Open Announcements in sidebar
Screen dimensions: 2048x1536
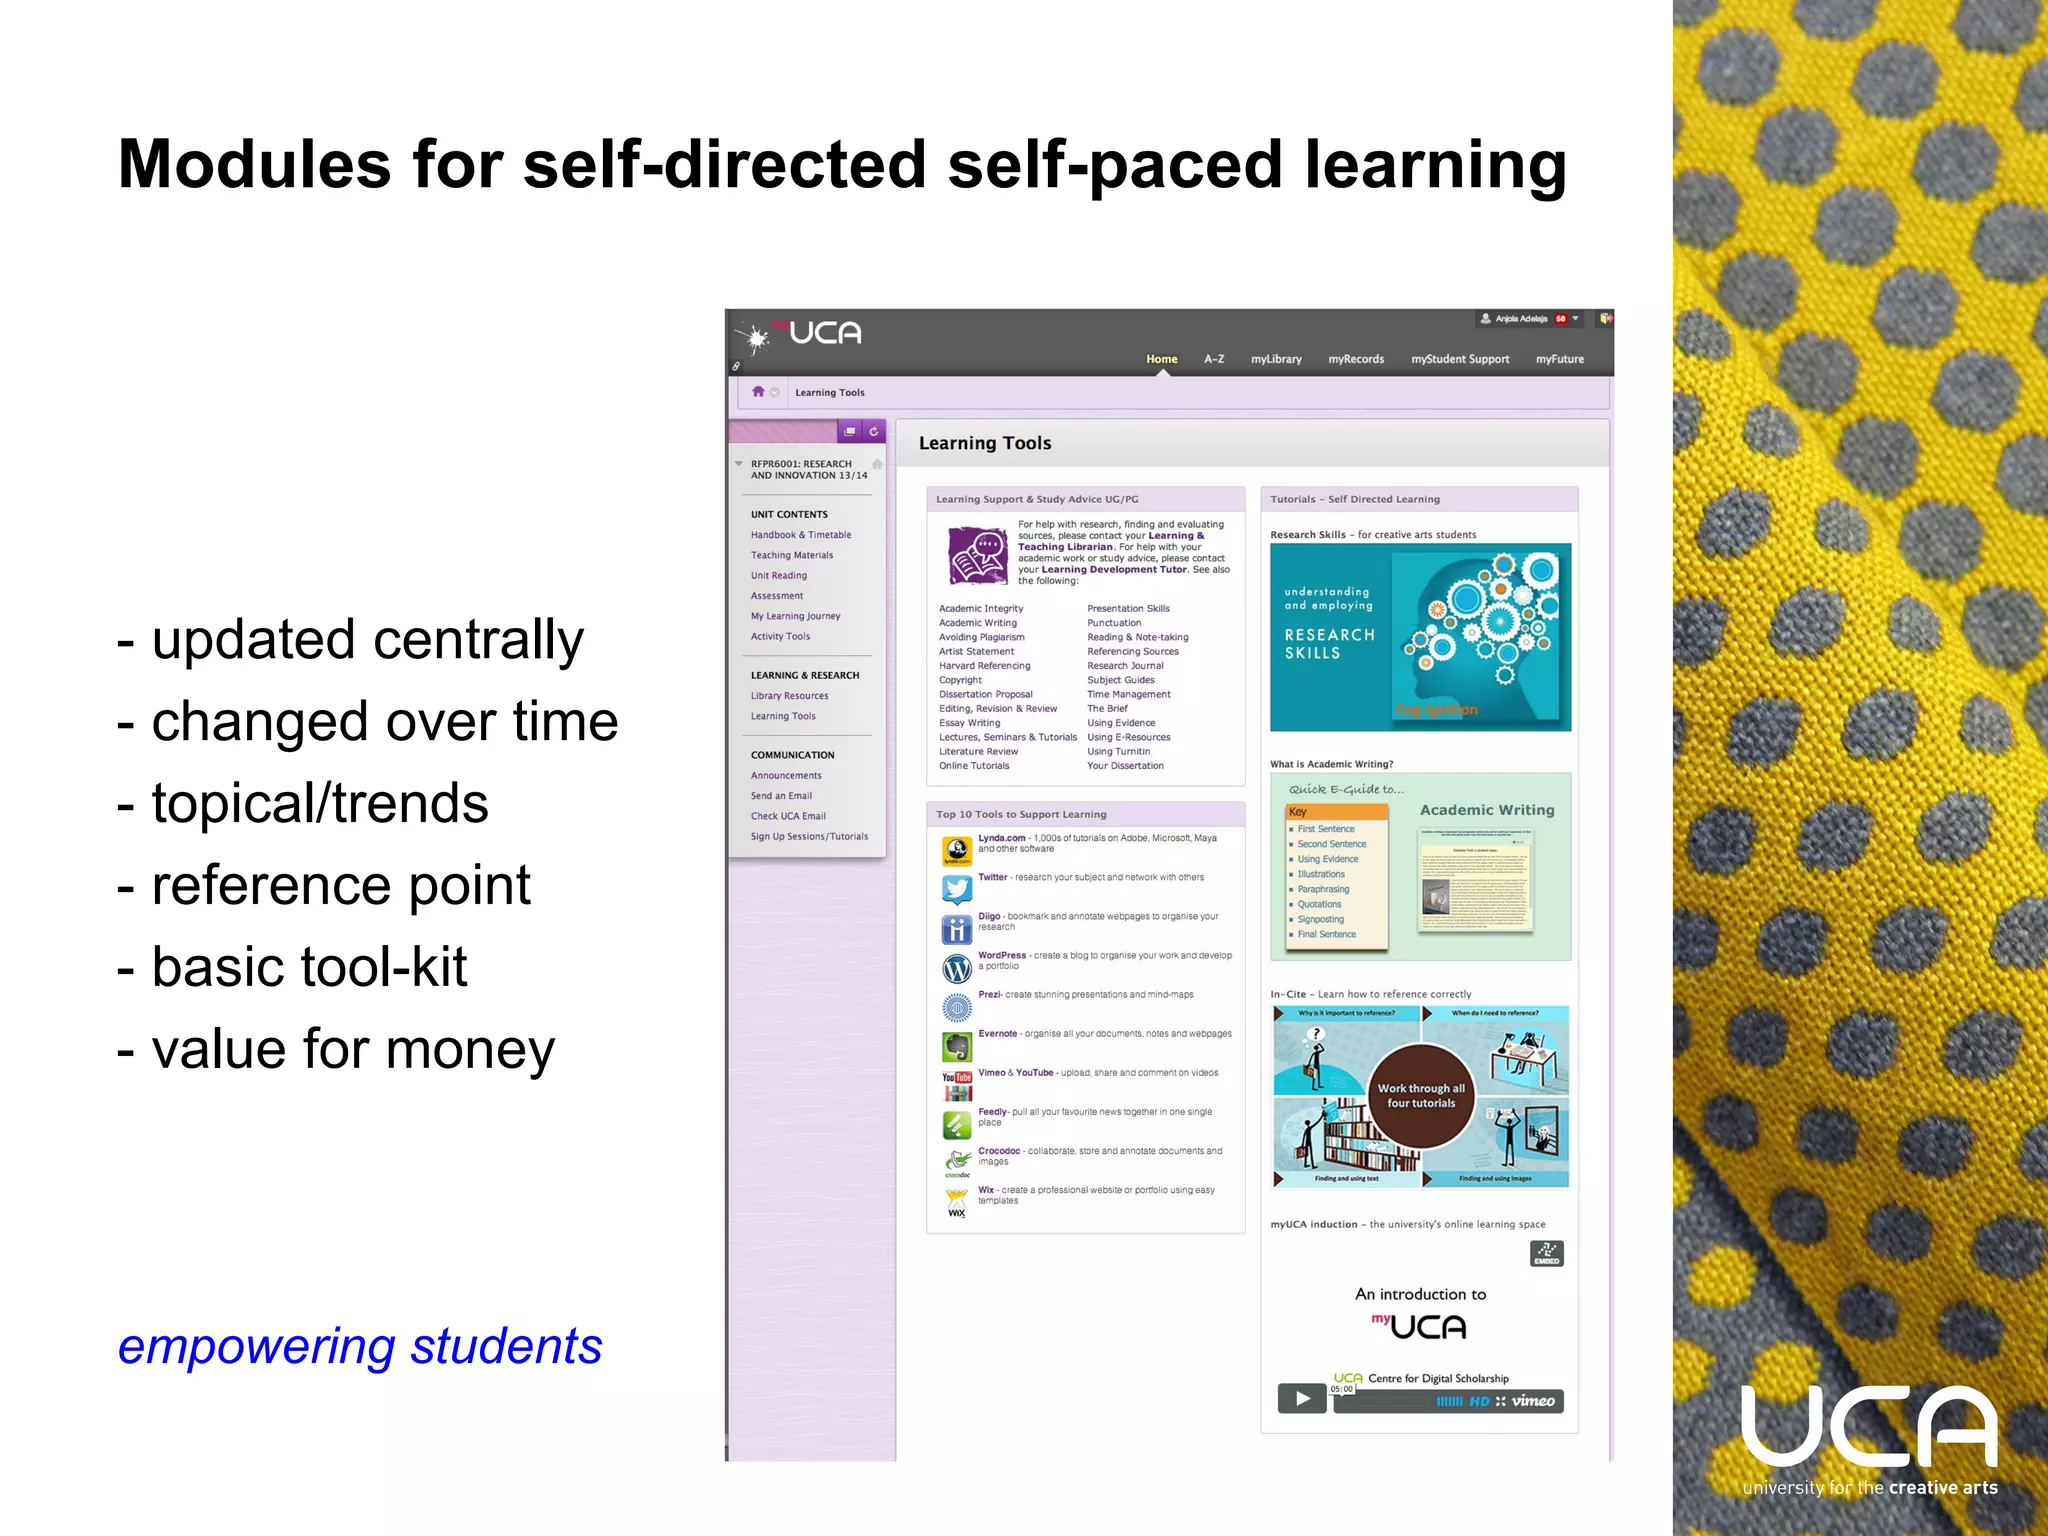tap(786, 775)
